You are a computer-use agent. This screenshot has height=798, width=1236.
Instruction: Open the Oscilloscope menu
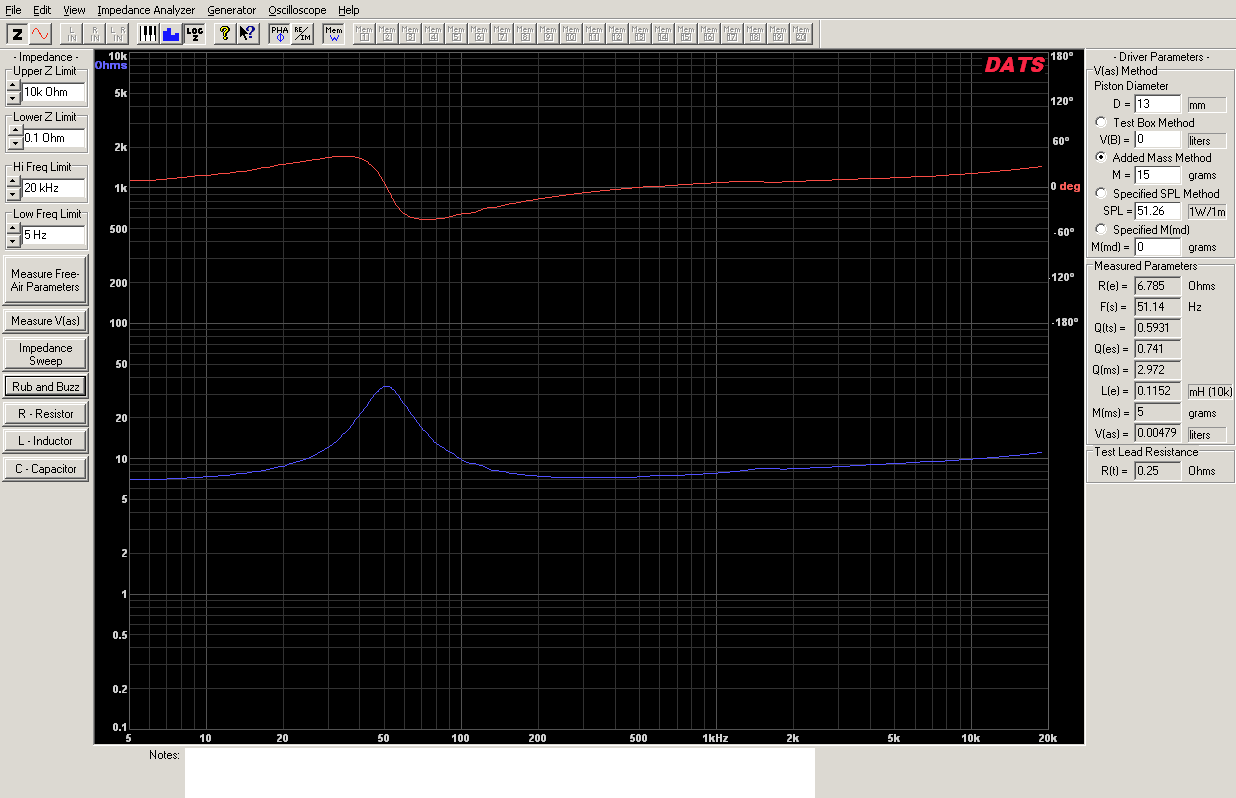tap(297, 10)
